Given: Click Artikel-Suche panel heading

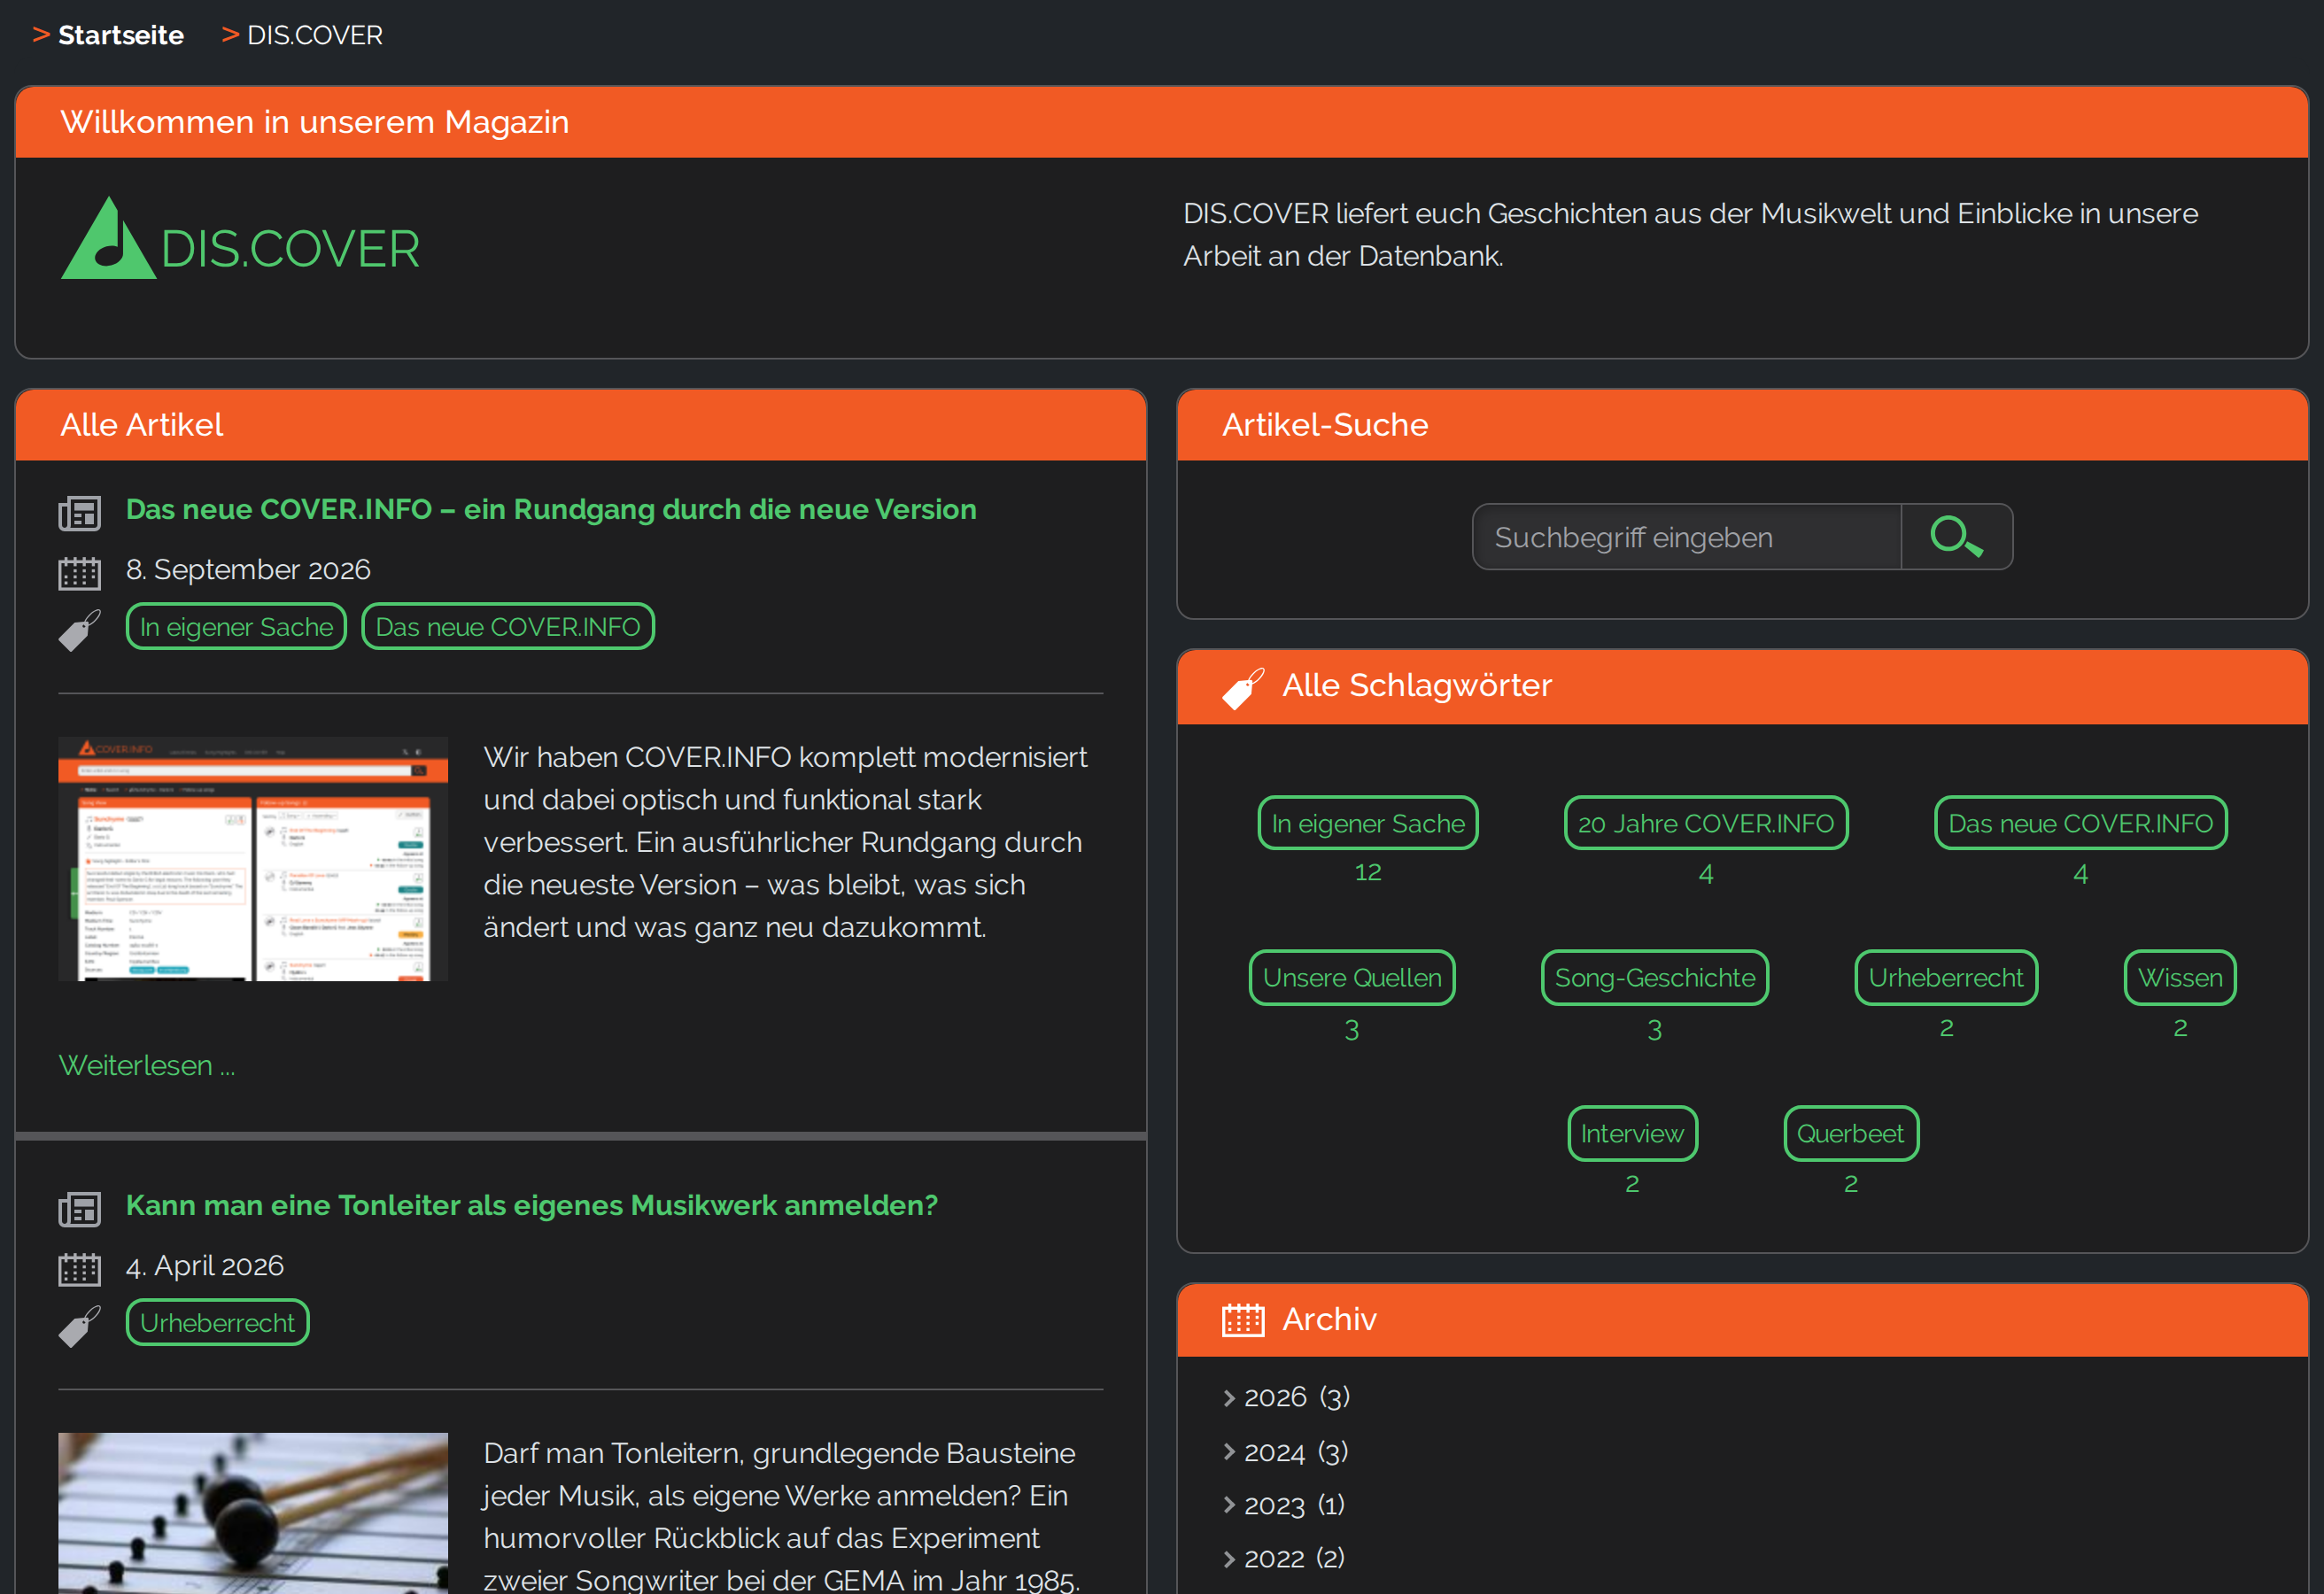Looking at the screenshot, I should tap(1325, 425).
